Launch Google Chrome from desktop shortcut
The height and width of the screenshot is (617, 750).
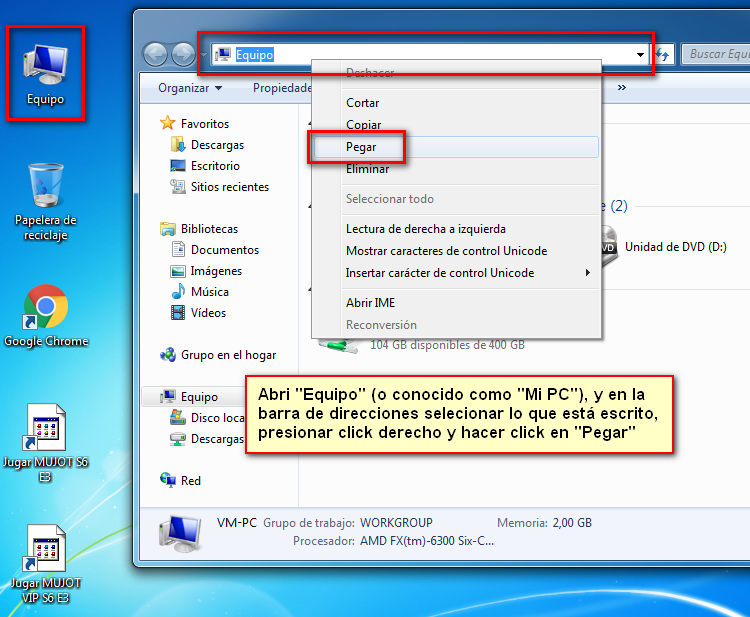(x=46, y=315)
